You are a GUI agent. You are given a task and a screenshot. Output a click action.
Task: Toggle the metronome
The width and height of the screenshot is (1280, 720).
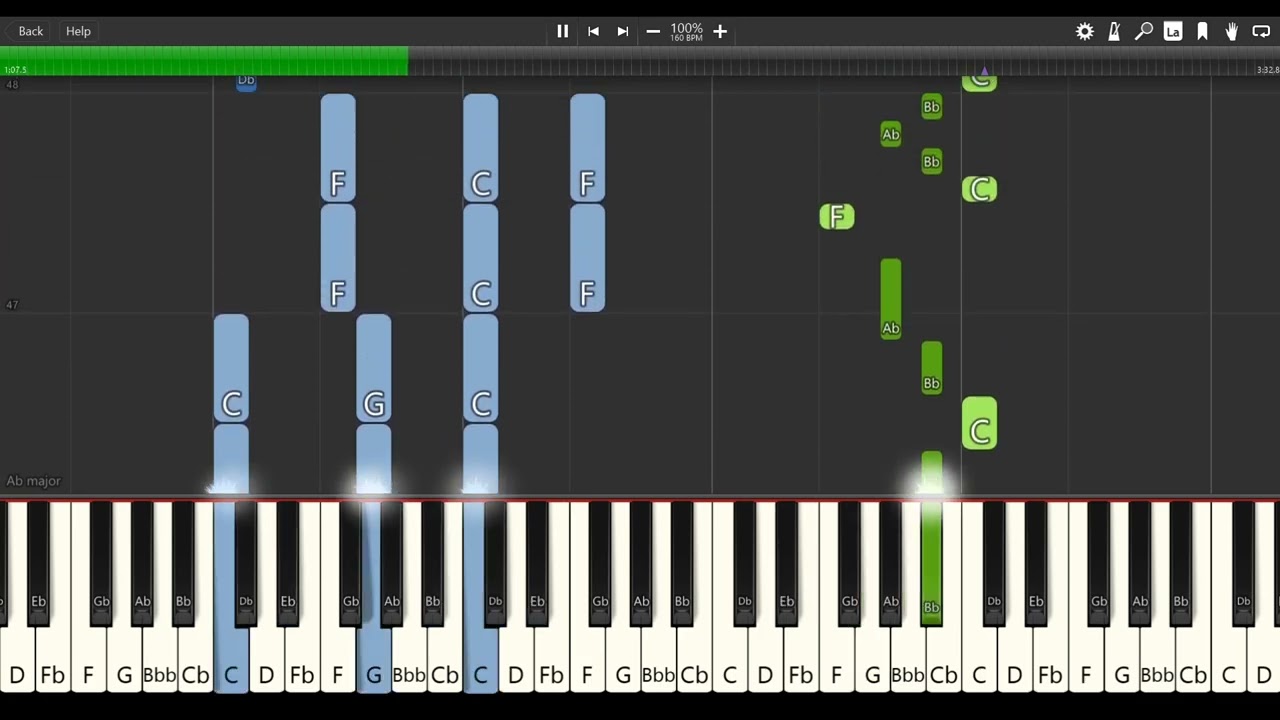tap(1114, 31)
